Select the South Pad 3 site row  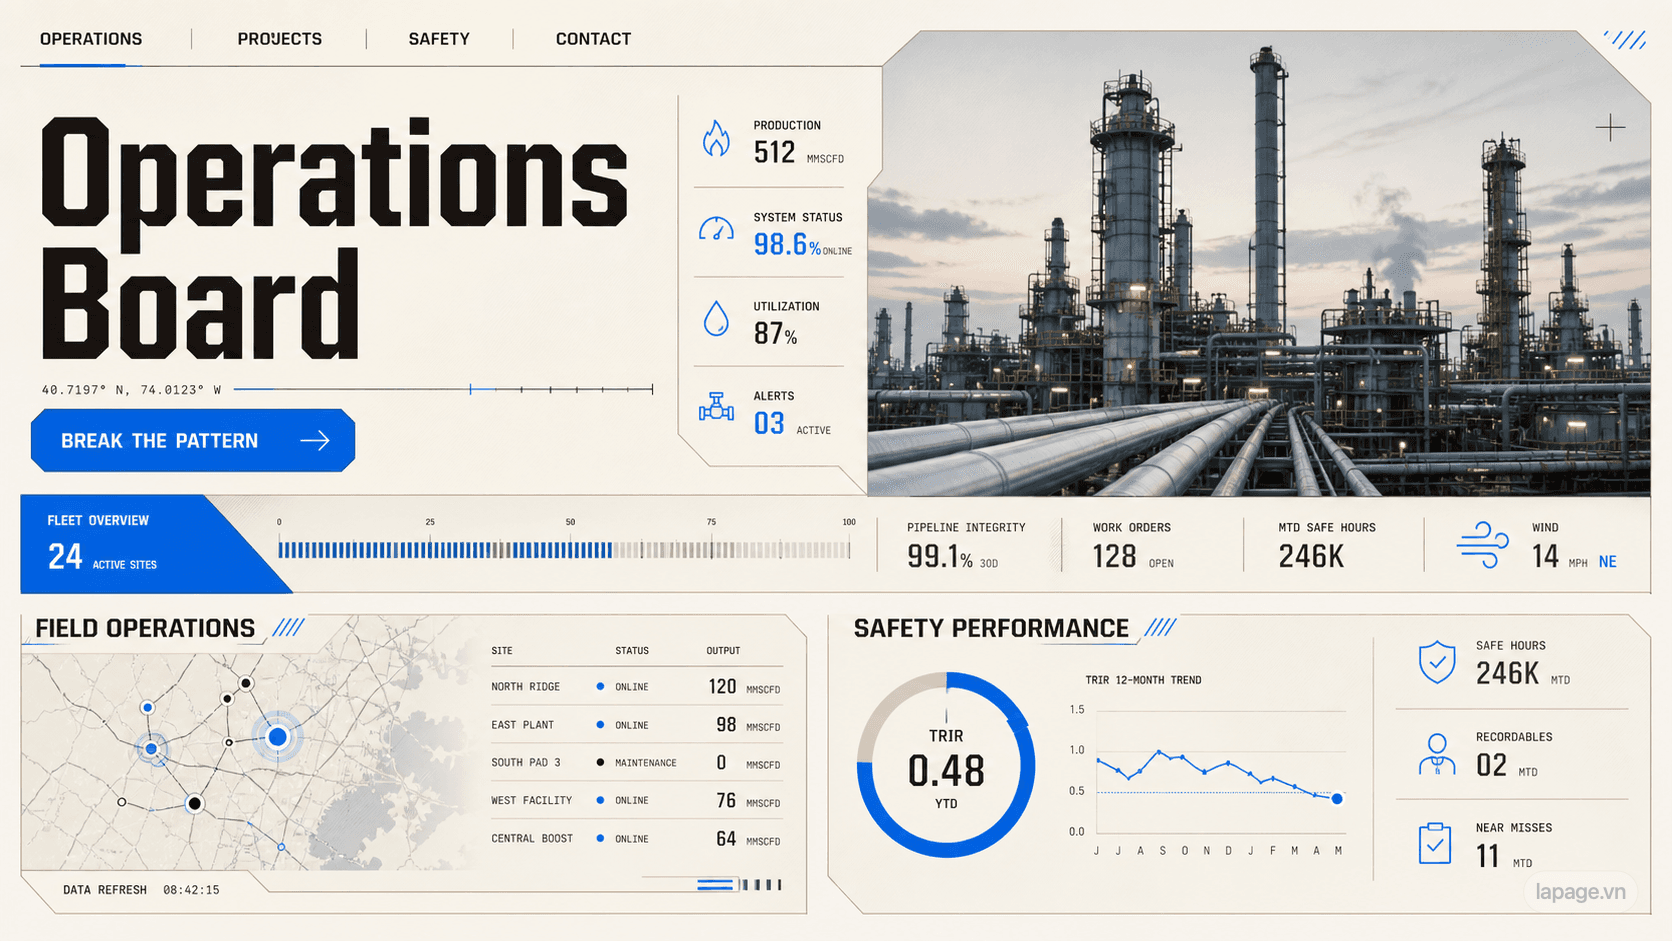636,763
